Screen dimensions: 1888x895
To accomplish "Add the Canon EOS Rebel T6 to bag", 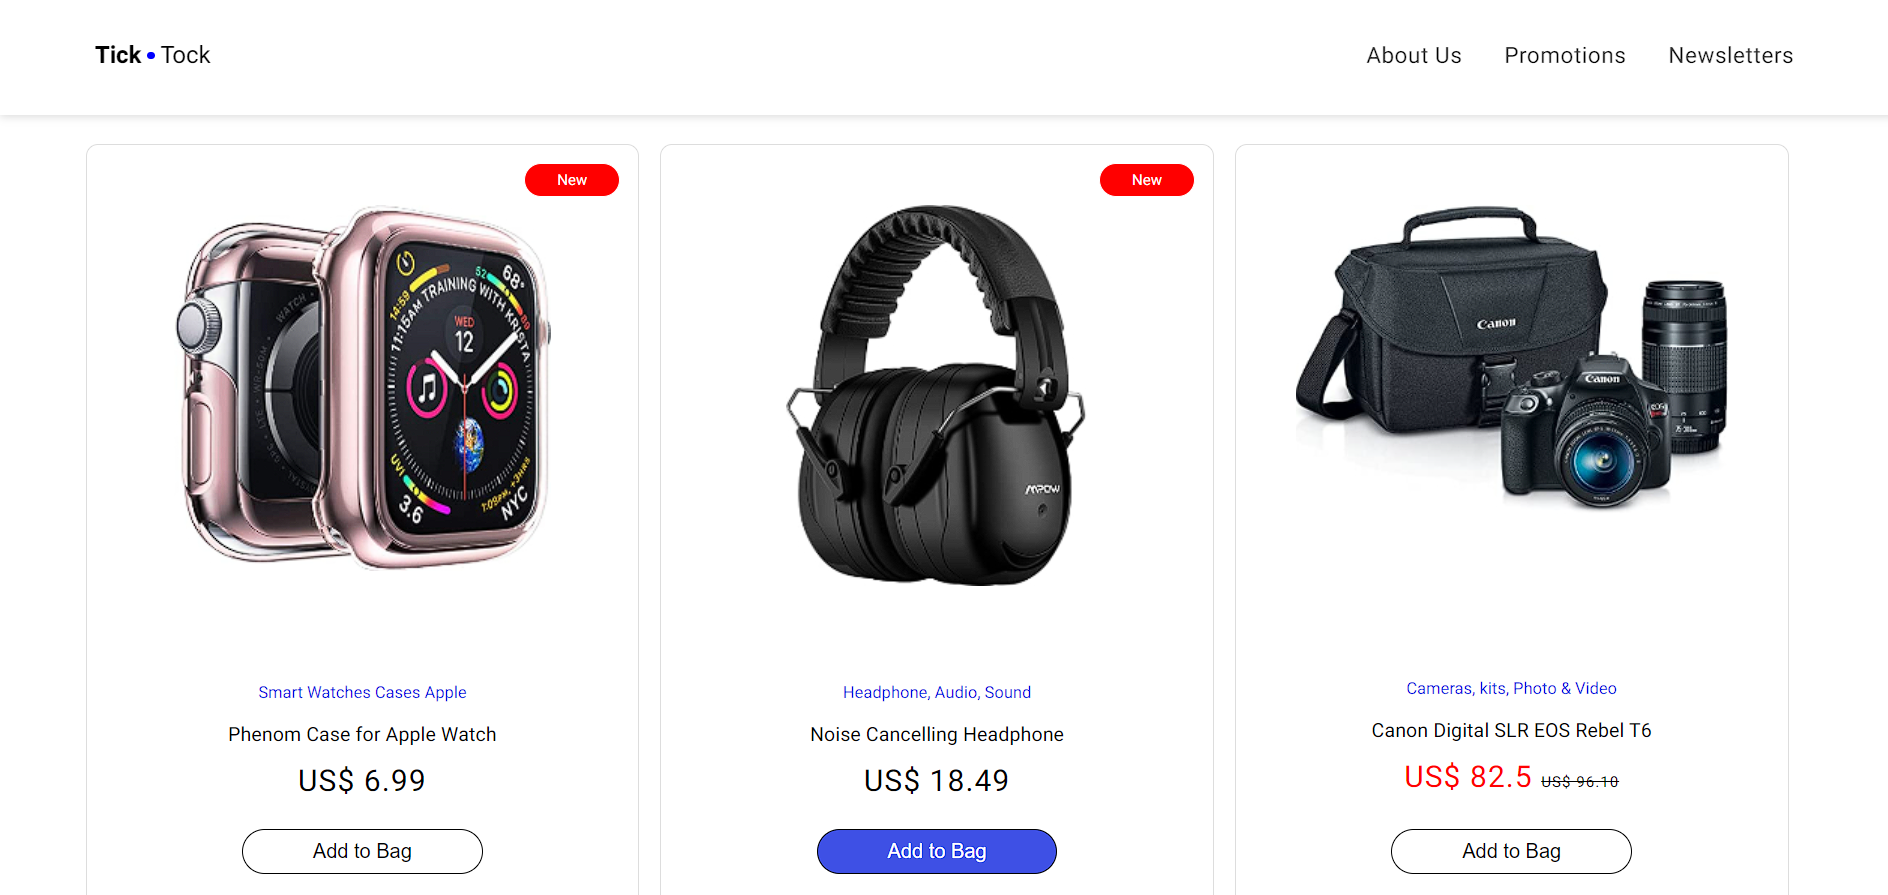I will (1511, 851).
